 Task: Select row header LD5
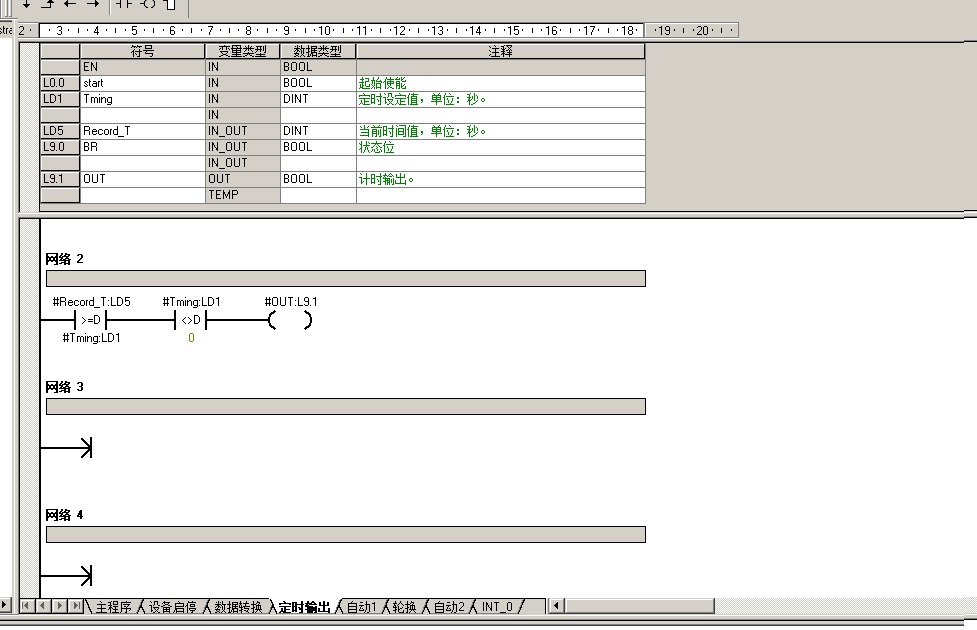click(x=60, y=131)
